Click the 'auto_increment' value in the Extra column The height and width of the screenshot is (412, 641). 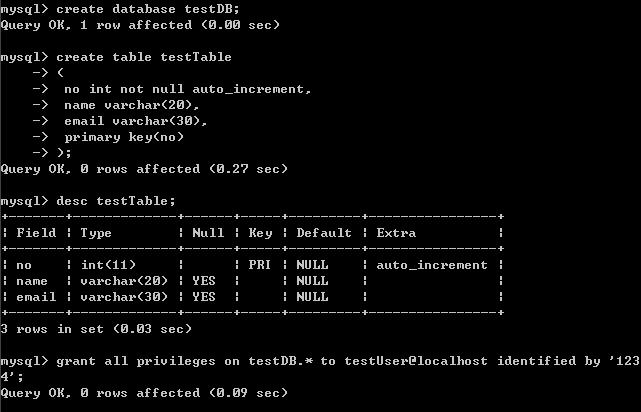pos(432,265)
